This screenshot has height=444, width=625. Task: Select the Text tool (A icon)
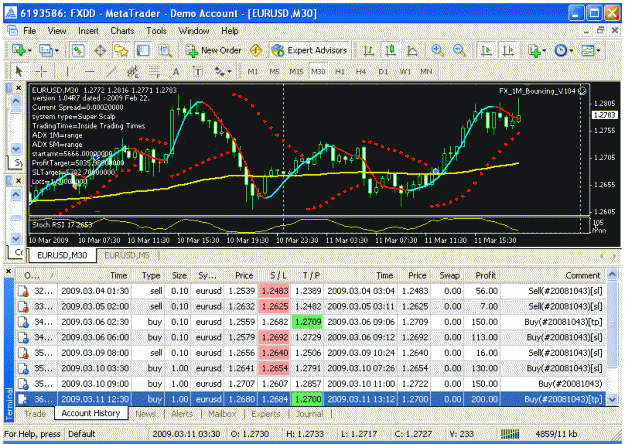pos(176,72)
